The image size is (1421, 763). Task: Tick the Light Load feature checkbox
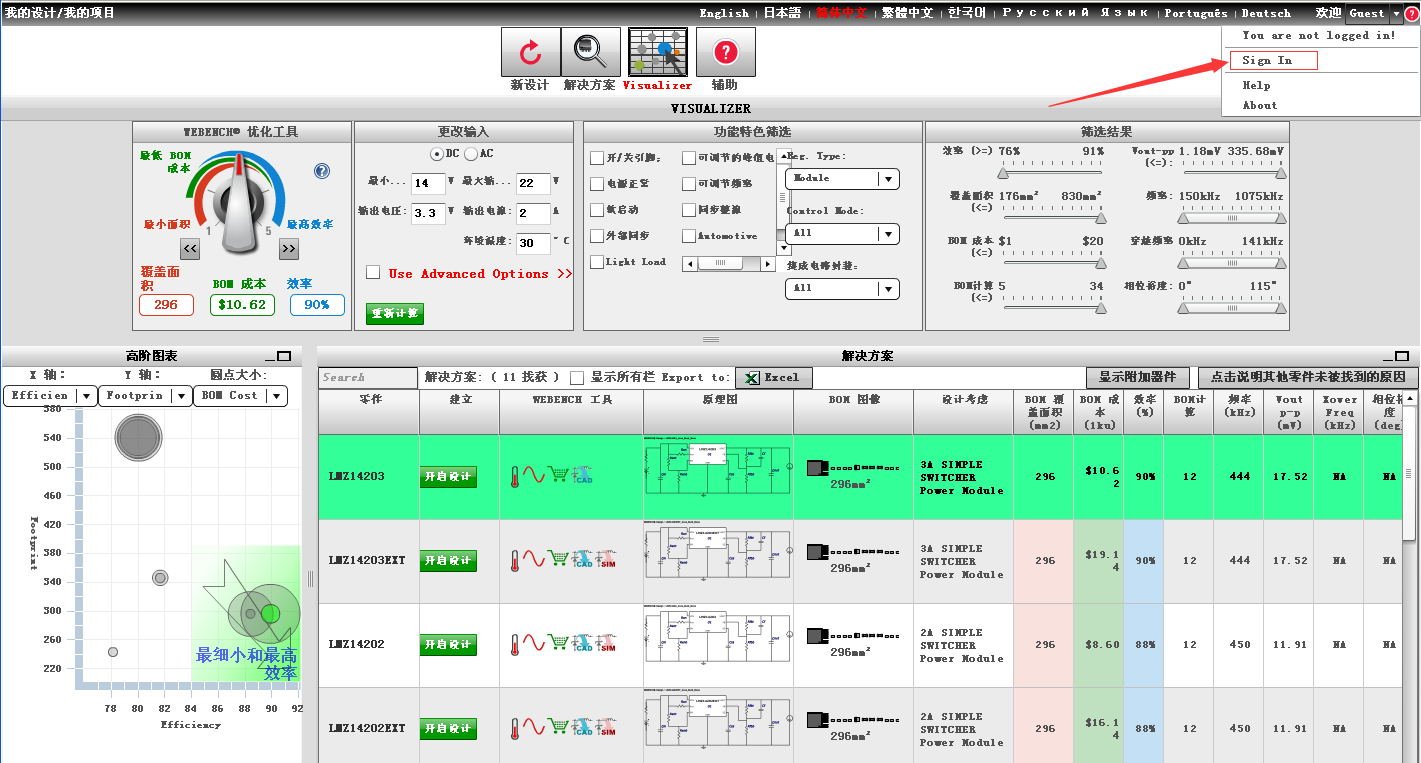(x=597, y=262)
